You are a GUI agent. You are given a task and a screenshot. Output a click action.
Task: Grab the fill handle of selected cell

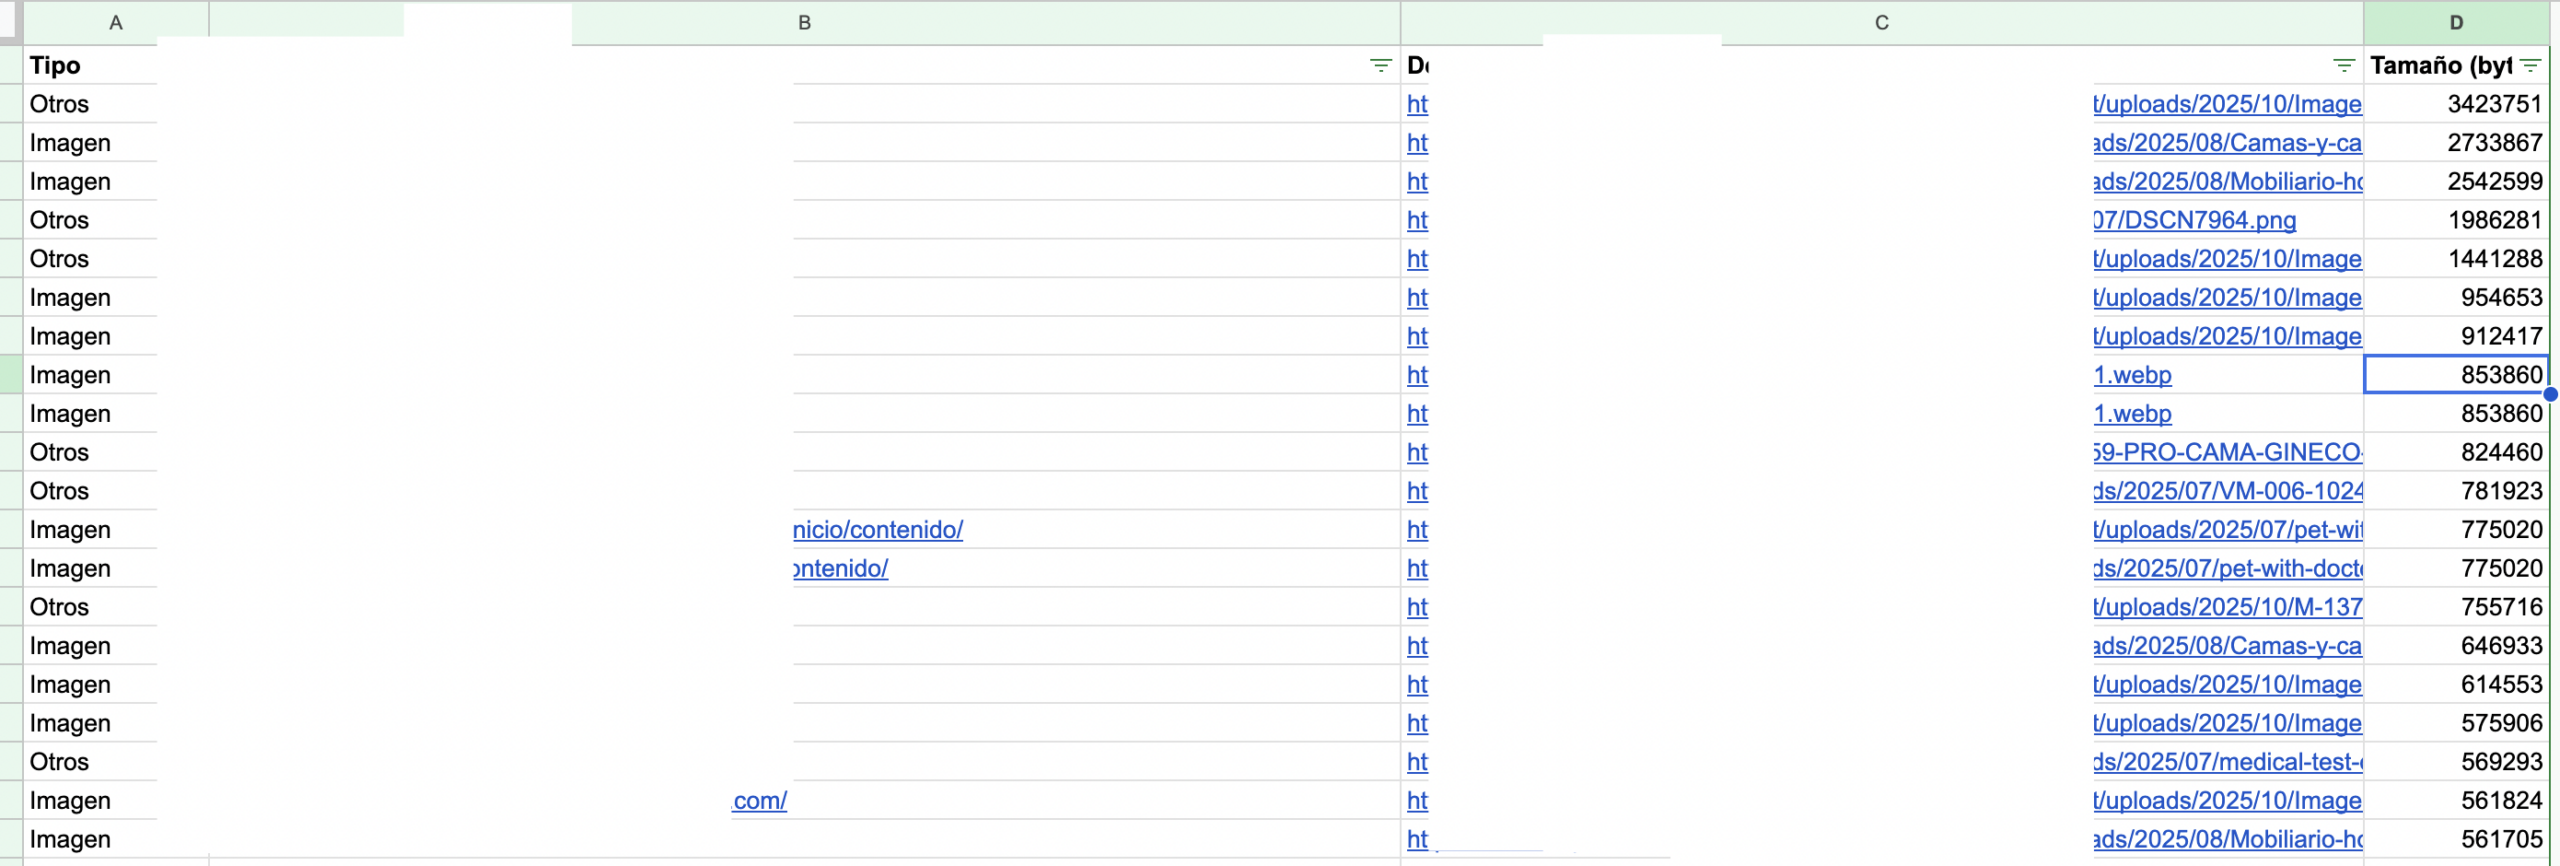[x=2550, y=394]
